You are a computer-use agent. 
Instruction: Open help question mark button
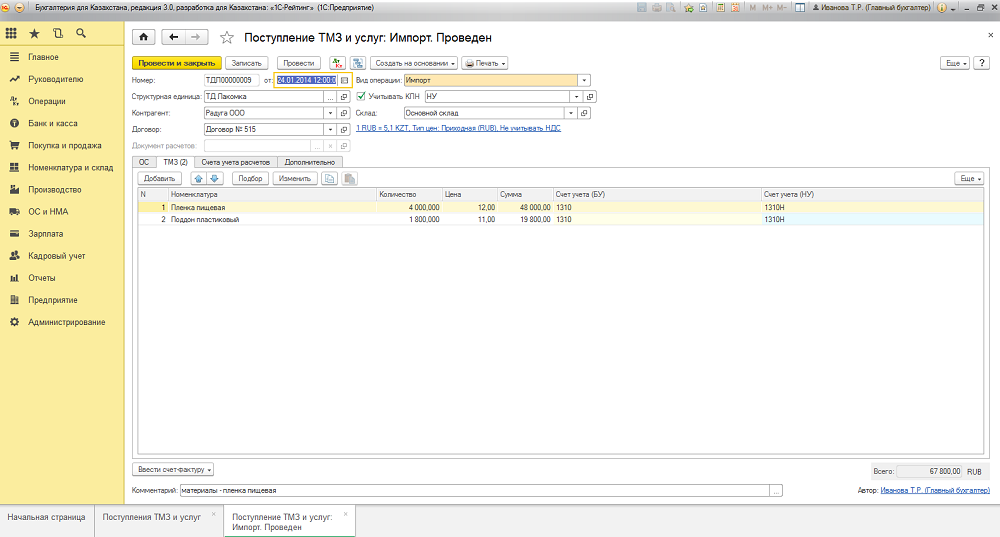[982, 63]
